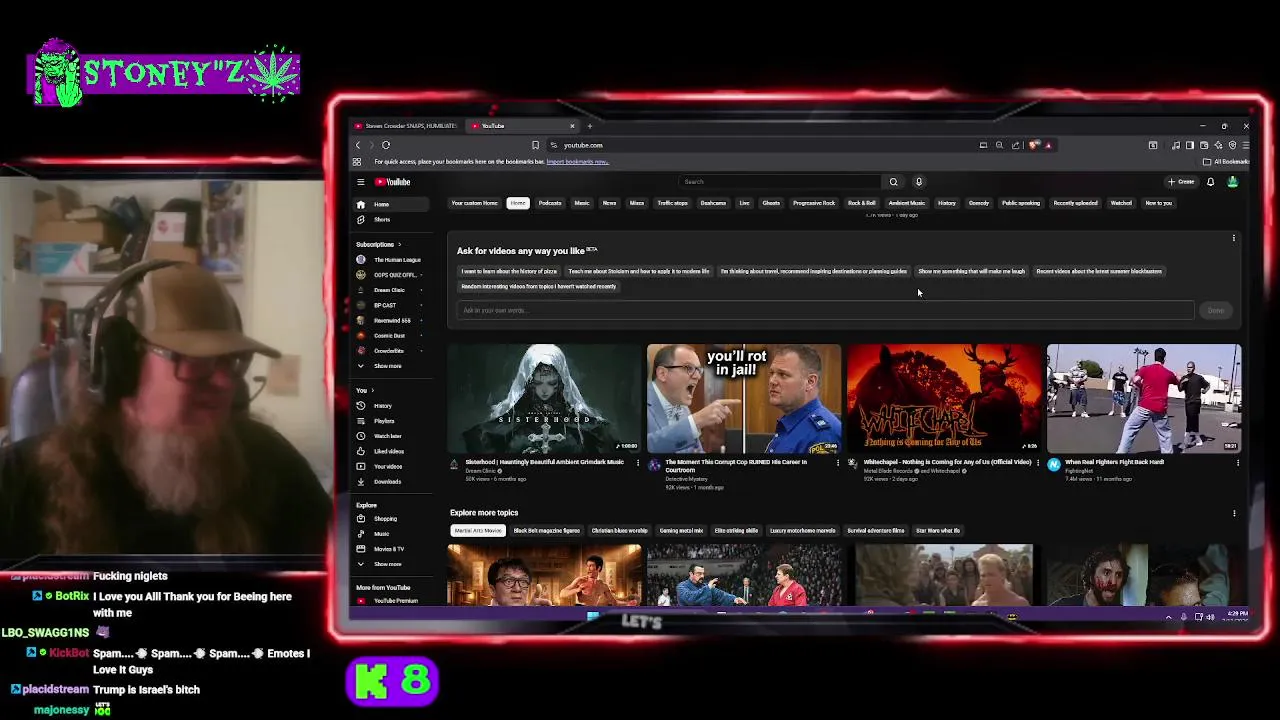Click the bookmark icon beside address bar
The width and height of the screenshot is (1280, 720).
tap(535, 145)
